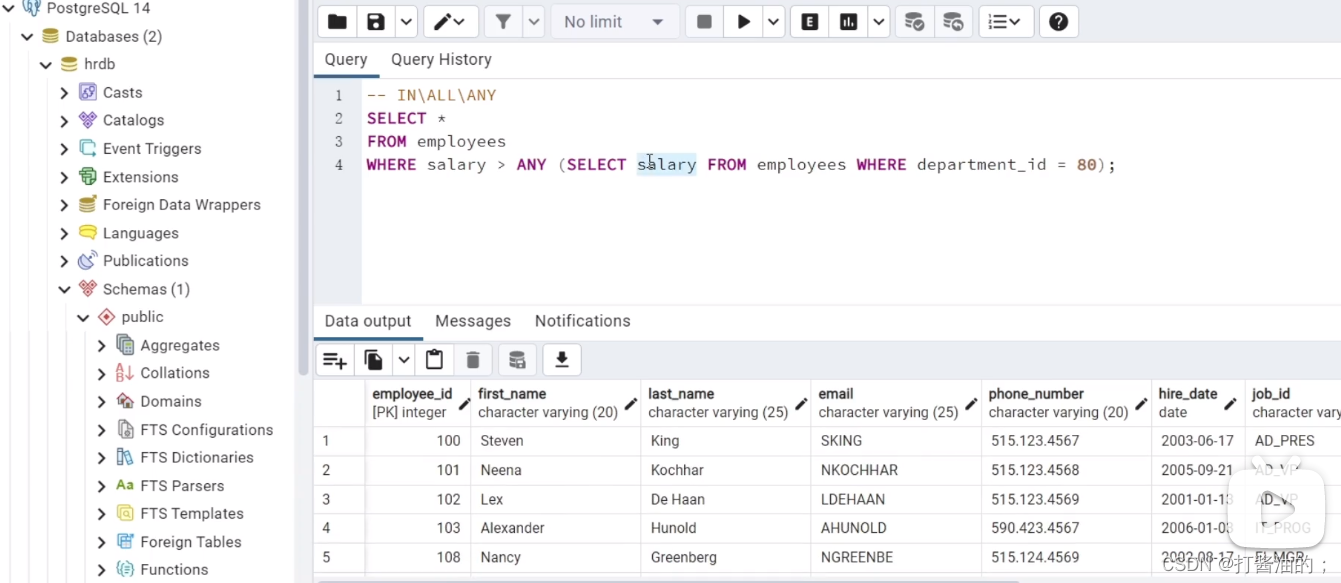The width and height of the screenshot is (1341, 583).
Task: Expand the Foreign Data Wrappers node
Action: click(64, 205)
